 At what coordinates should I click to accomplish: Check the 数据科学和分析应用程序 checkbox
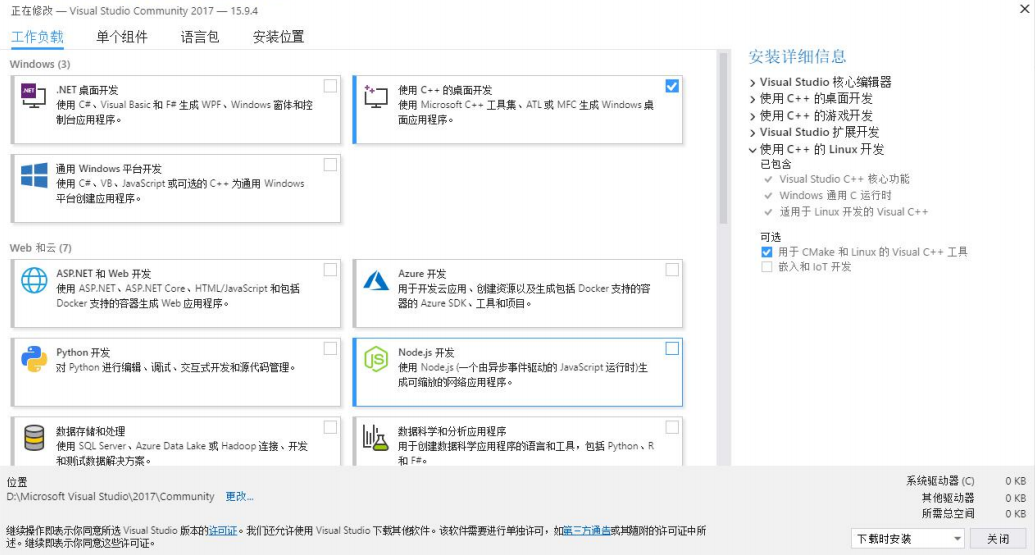672,427
